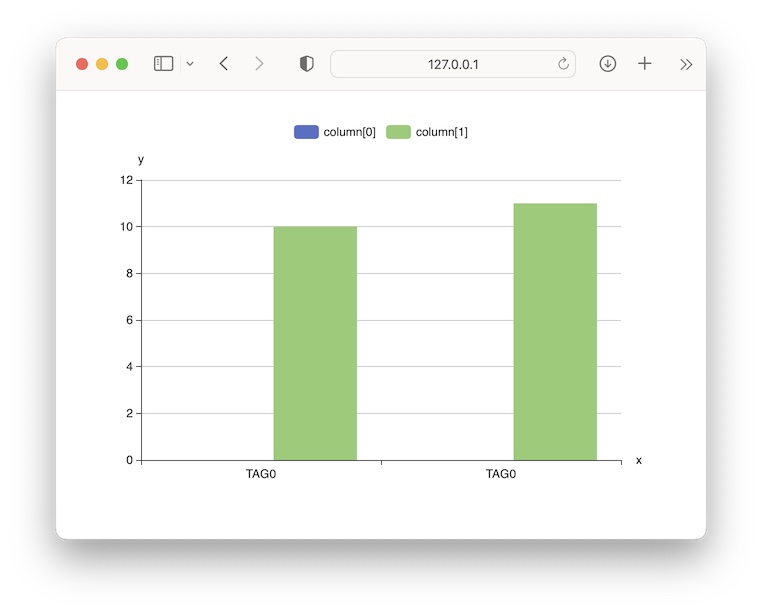The width and height of the screenshot is (762, 613).
Task: Show downloads with the download icon
Action: [x=607, y=64]
